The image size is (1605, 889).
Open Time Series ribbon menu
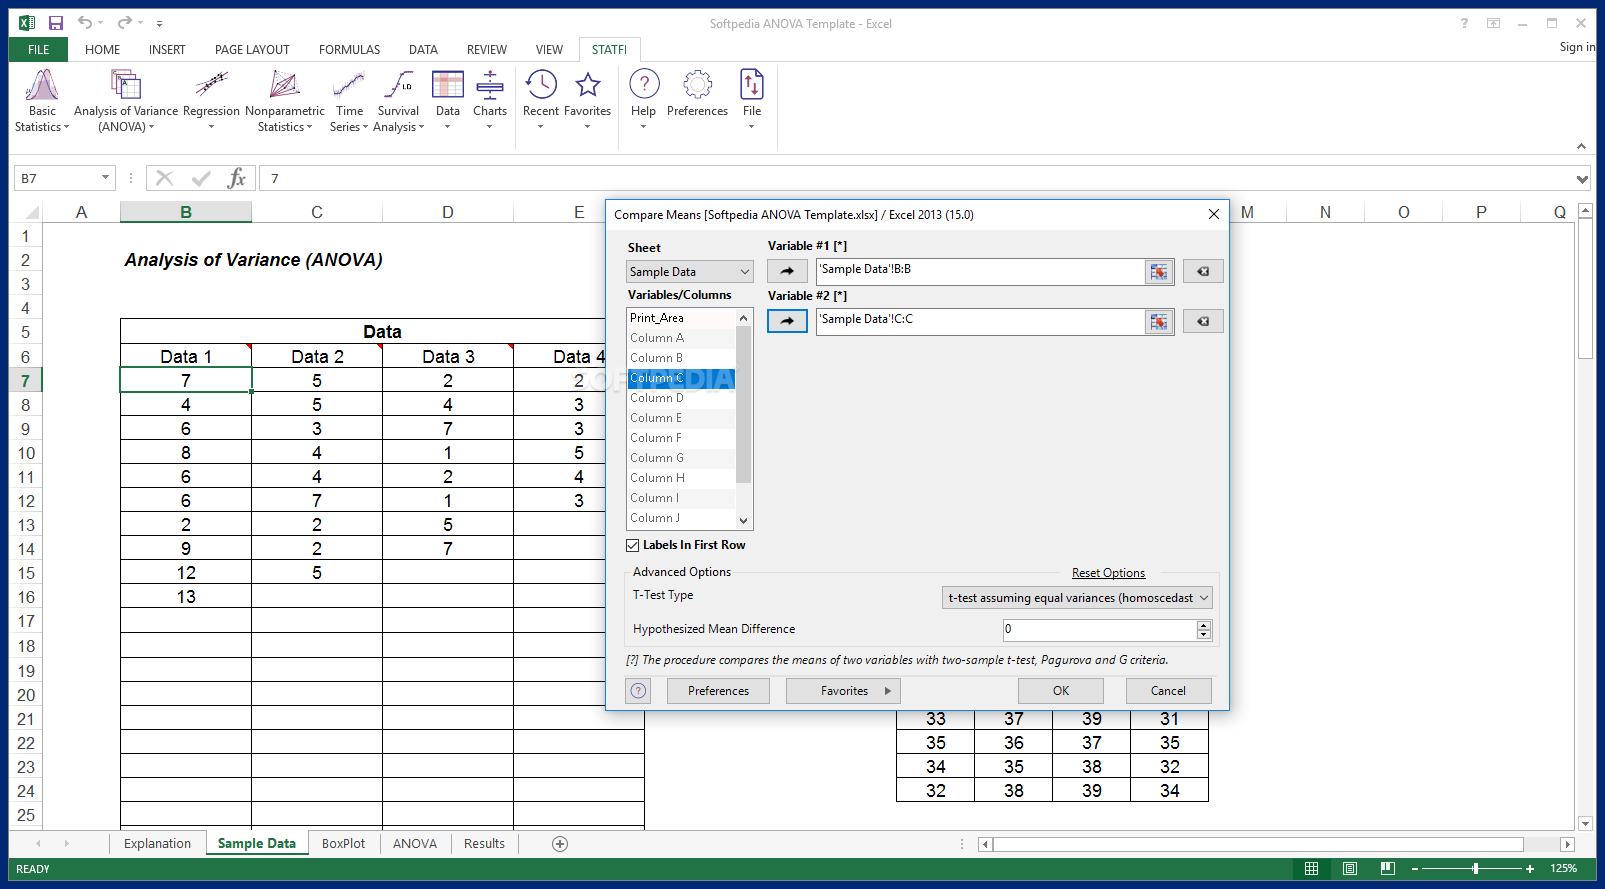(349, 100)
